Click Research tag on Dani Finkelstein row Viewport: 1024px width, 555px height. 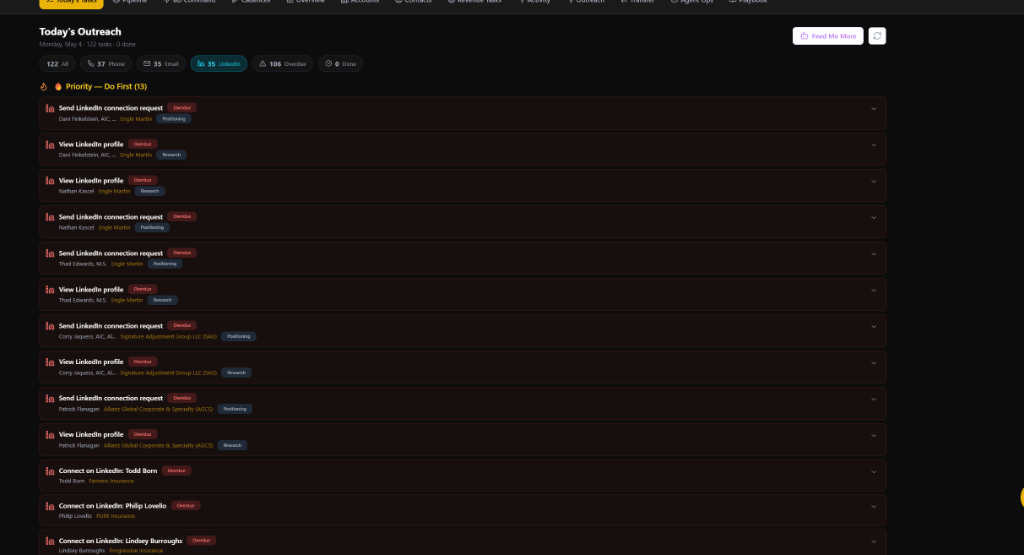tap(172, 155)
